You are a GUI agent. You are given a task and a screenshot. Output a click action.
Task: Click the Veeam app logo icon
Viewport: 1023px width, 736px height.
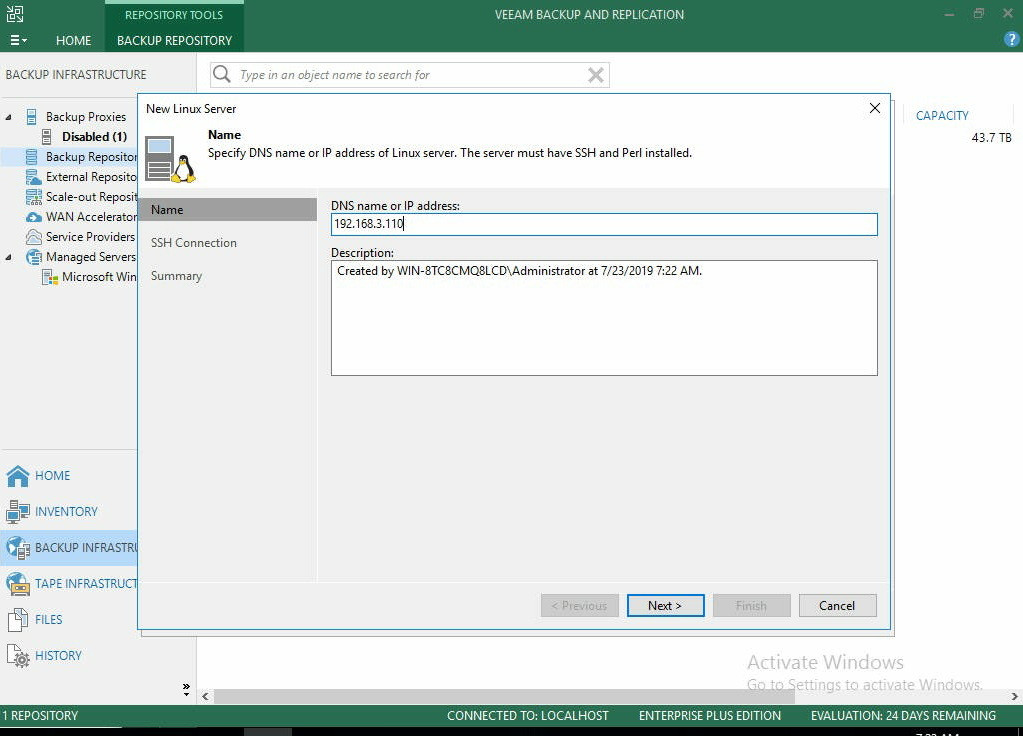coord(14,14)
